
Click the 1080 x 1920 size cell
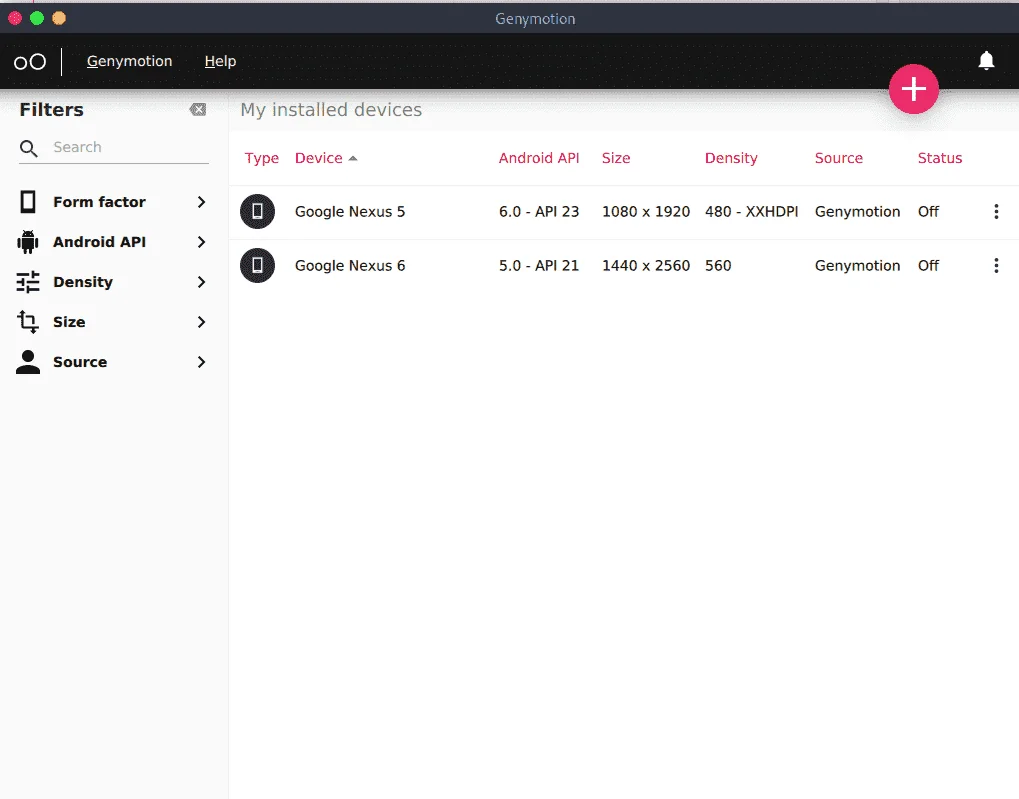click(x=646, y=212)
